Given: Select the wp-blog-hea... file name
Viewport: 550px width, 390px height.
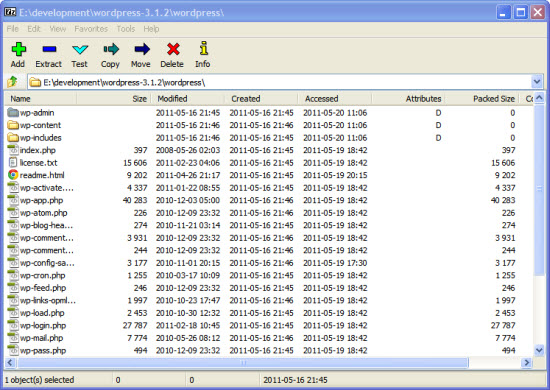Looking at the screenshot, I should [x=46, y=226].
